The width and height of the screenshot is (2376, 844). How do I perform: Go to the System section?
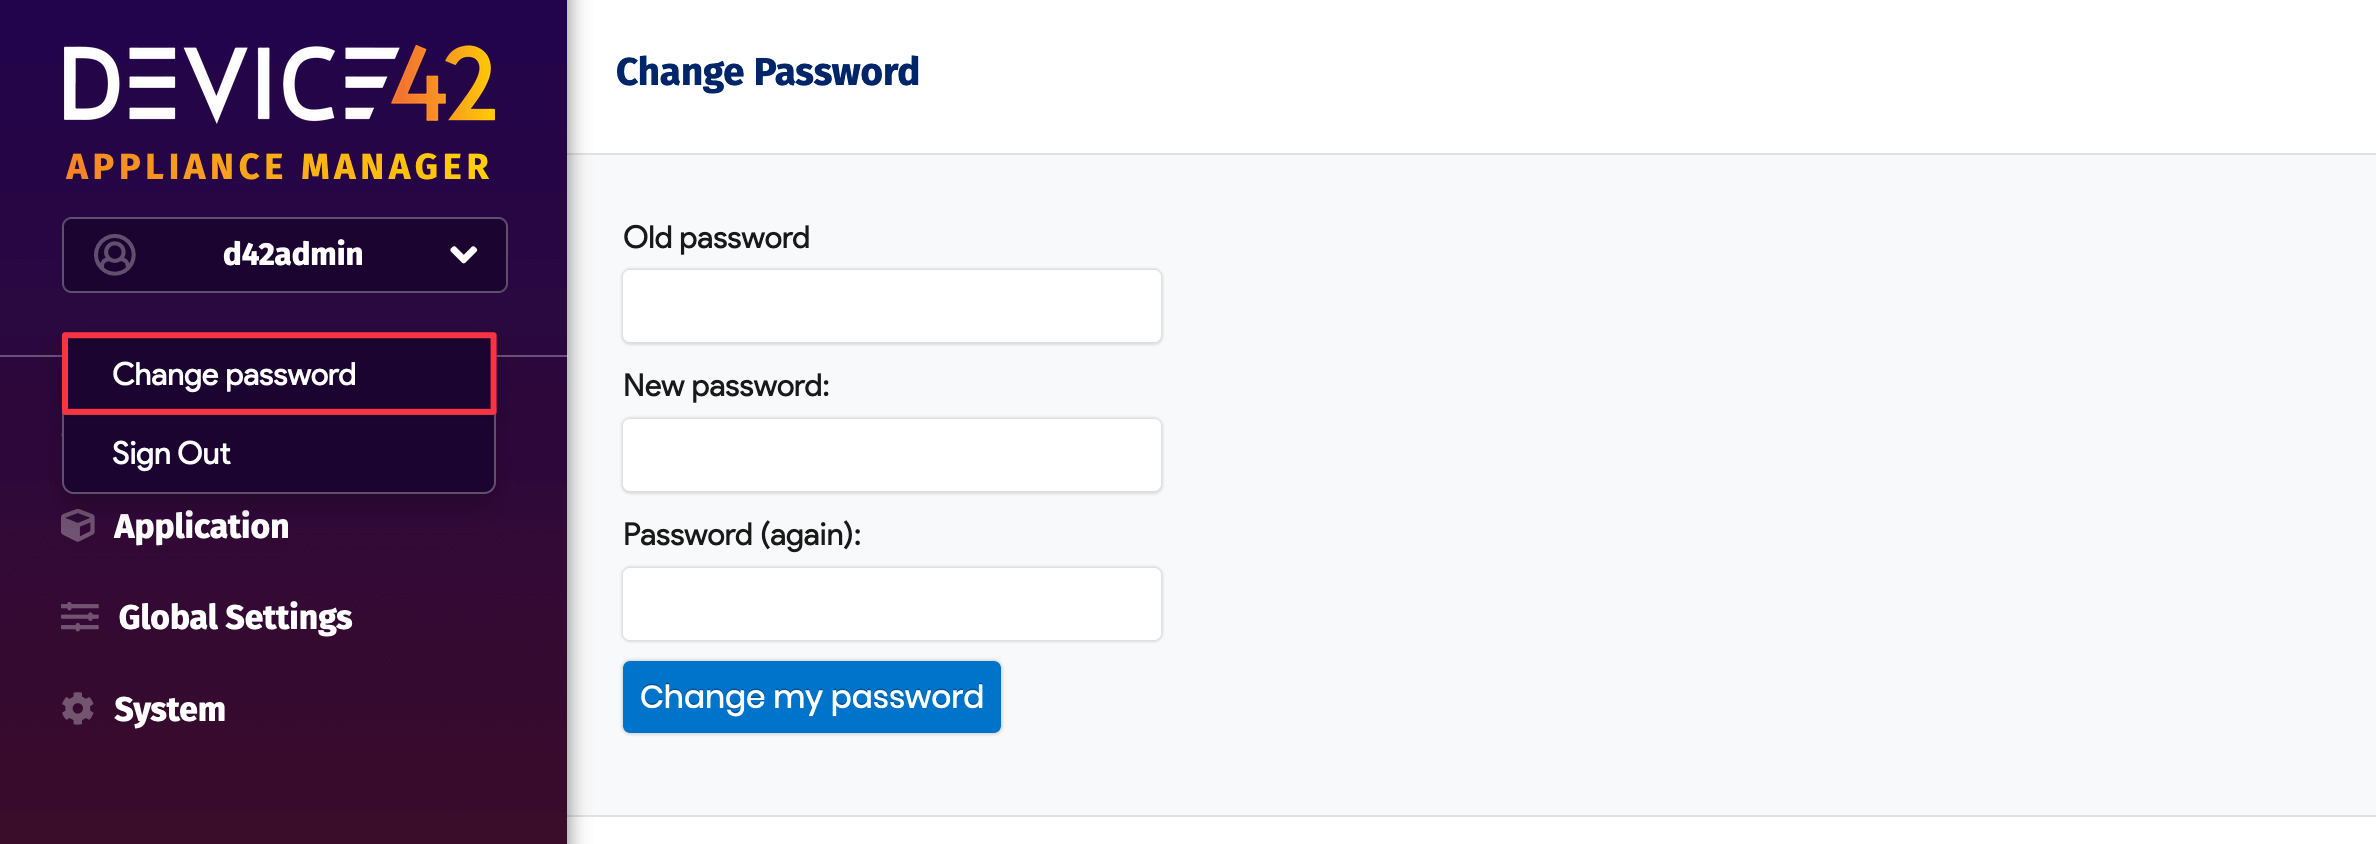[170, 709]
